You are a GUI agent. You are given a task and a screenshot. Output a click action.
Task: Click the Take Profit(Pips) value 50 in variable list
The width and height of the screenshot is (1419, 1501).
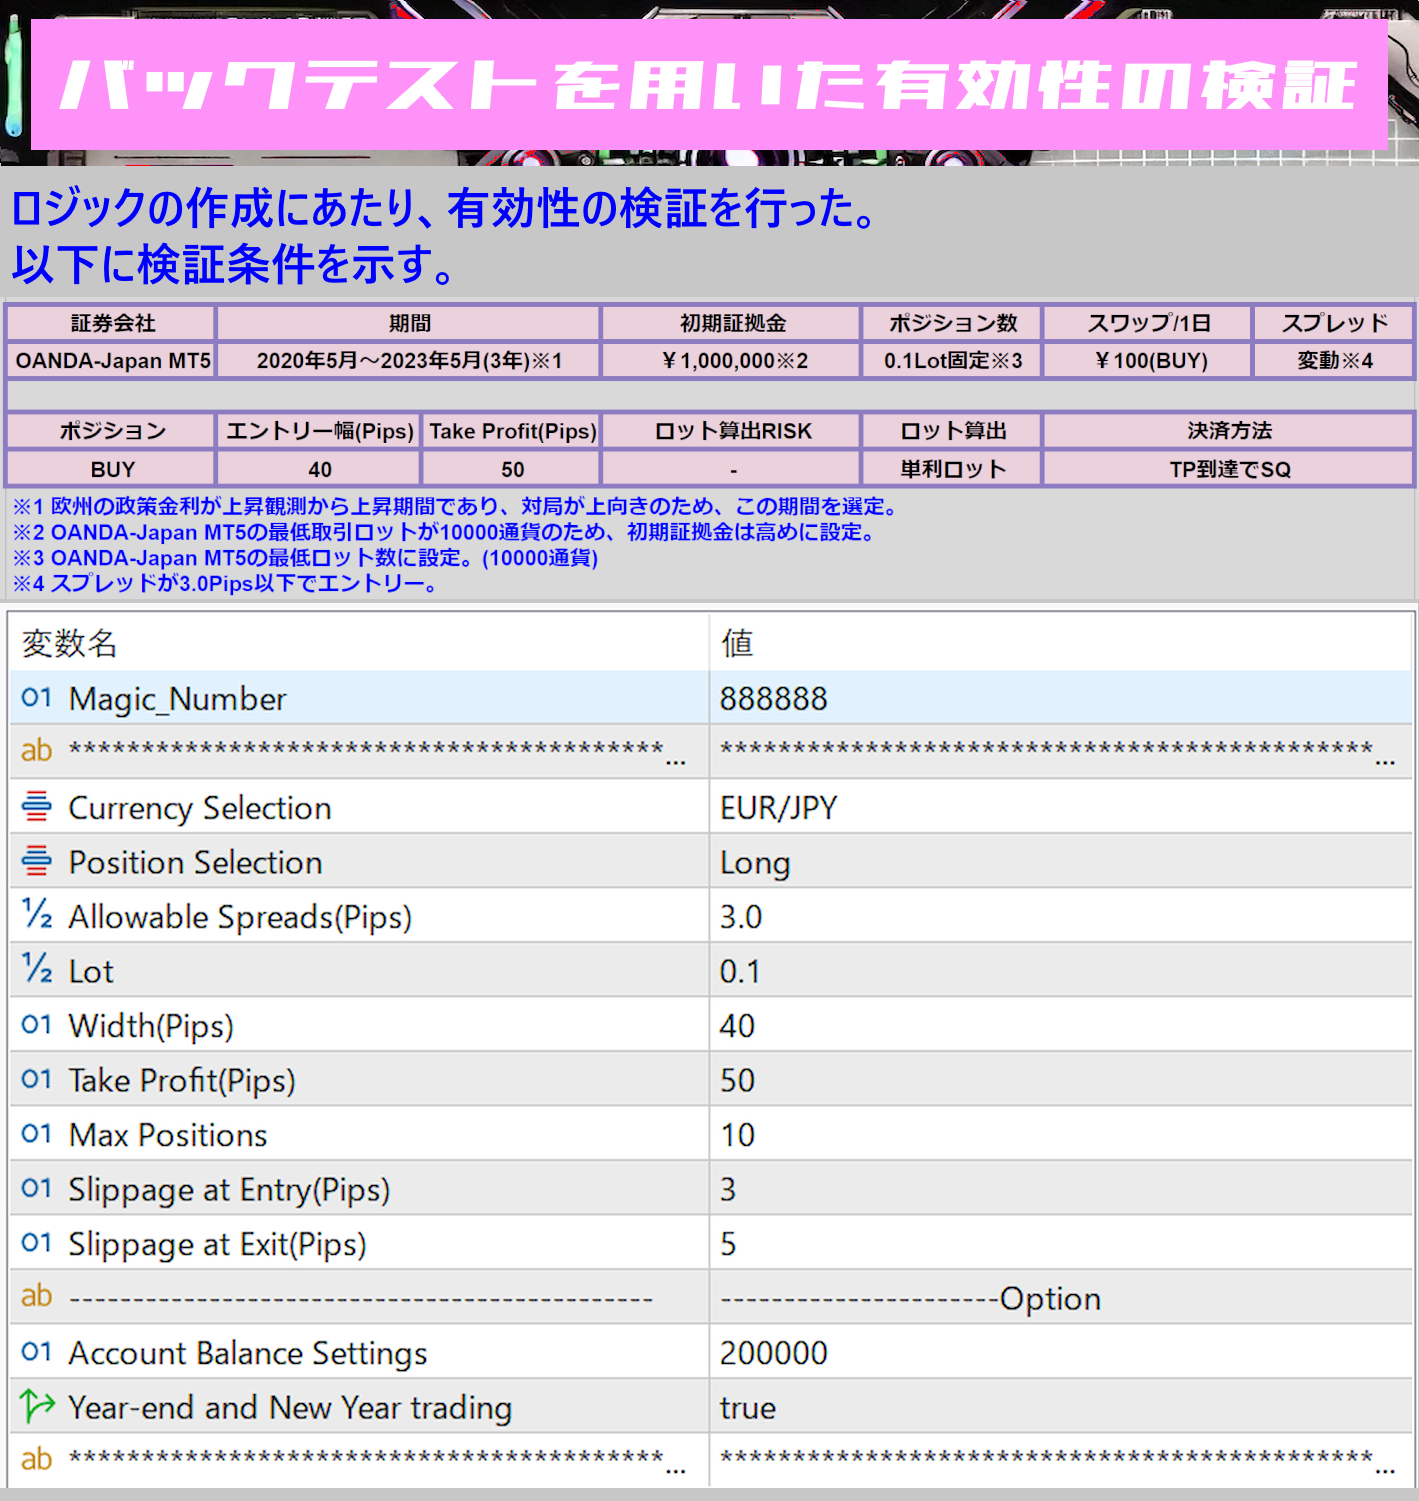(737, 1080)
